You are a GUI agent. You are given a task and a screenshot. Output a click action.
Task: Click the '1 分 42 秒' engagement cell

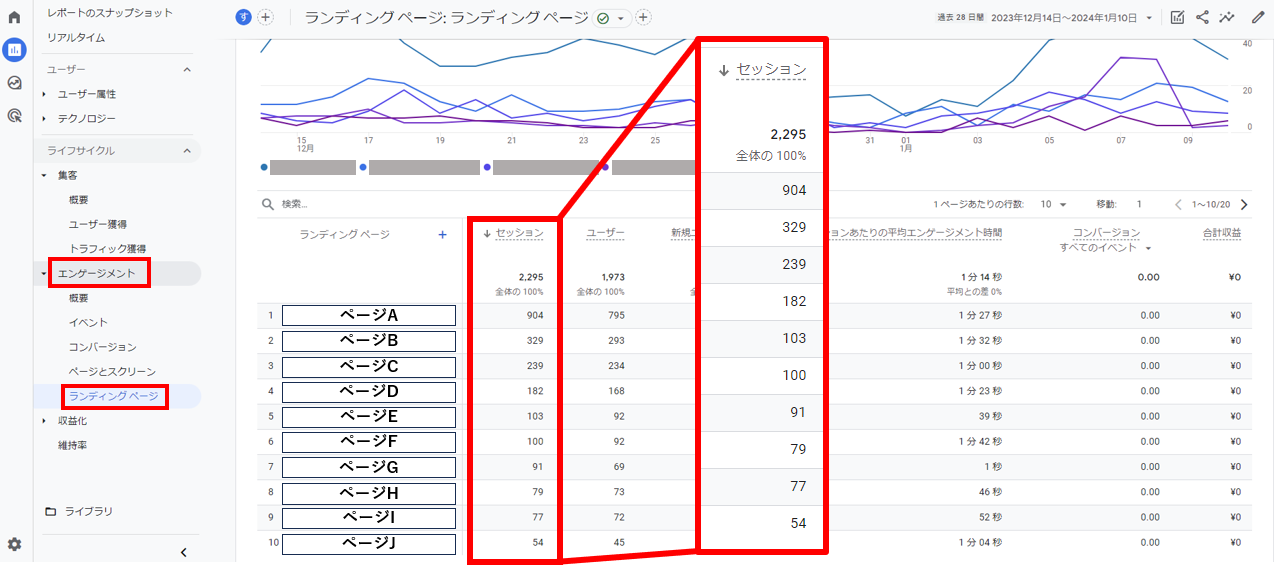[980, 441]
